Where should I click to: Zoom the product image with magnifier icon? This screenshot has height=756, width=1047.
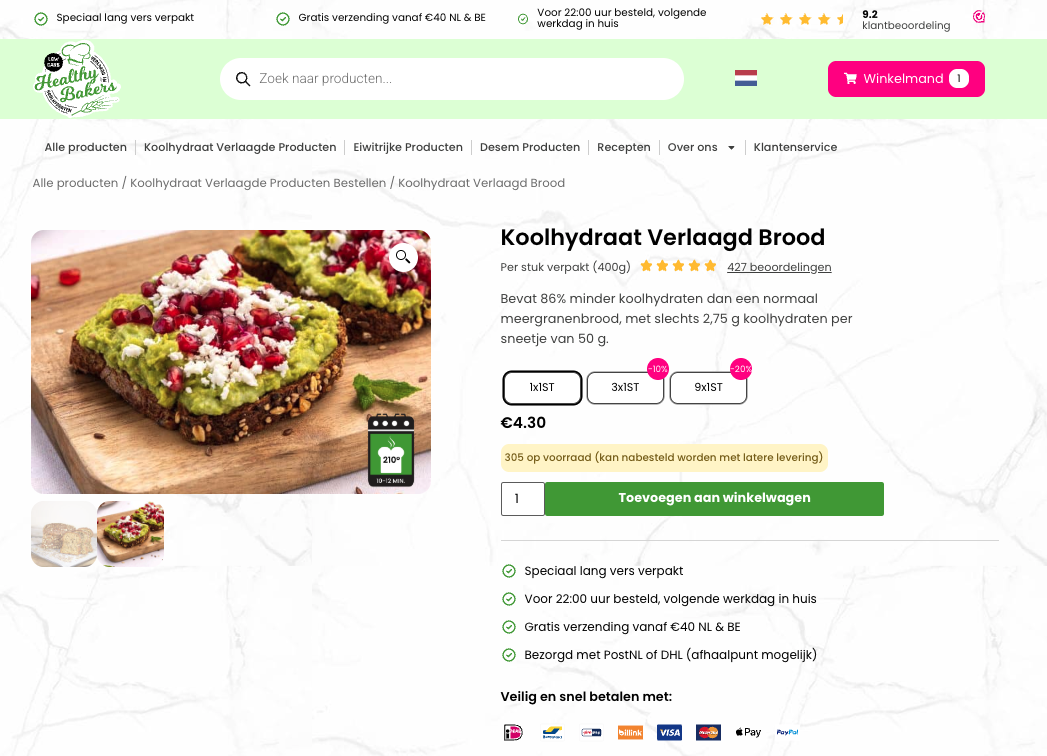(x=402, y=258)
